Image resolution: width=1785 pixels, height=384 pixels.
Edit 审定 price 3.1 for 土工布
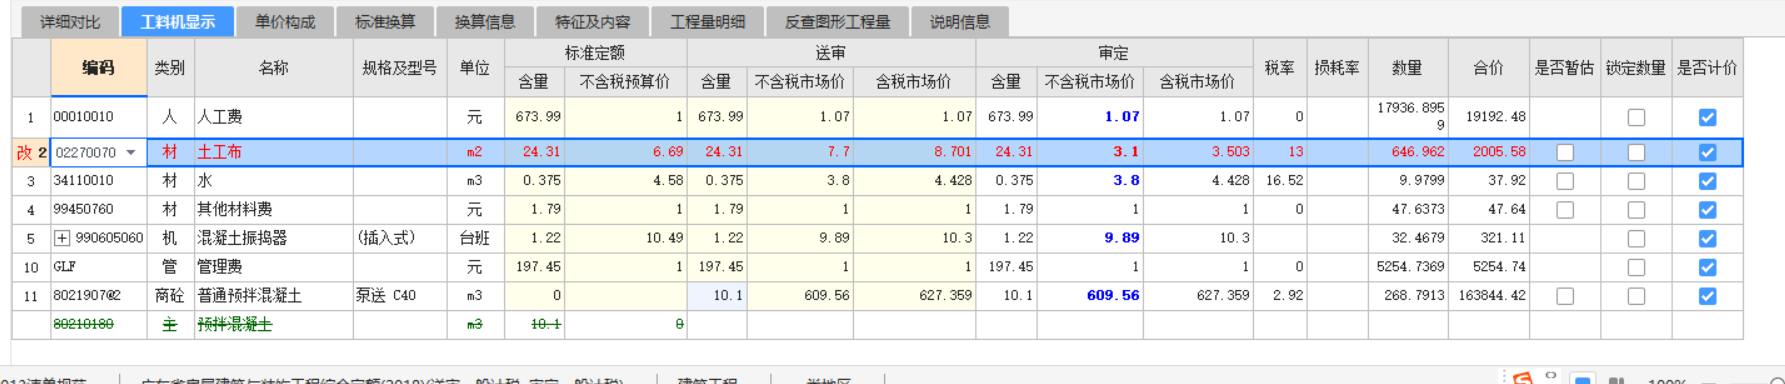click(1090, 153)
